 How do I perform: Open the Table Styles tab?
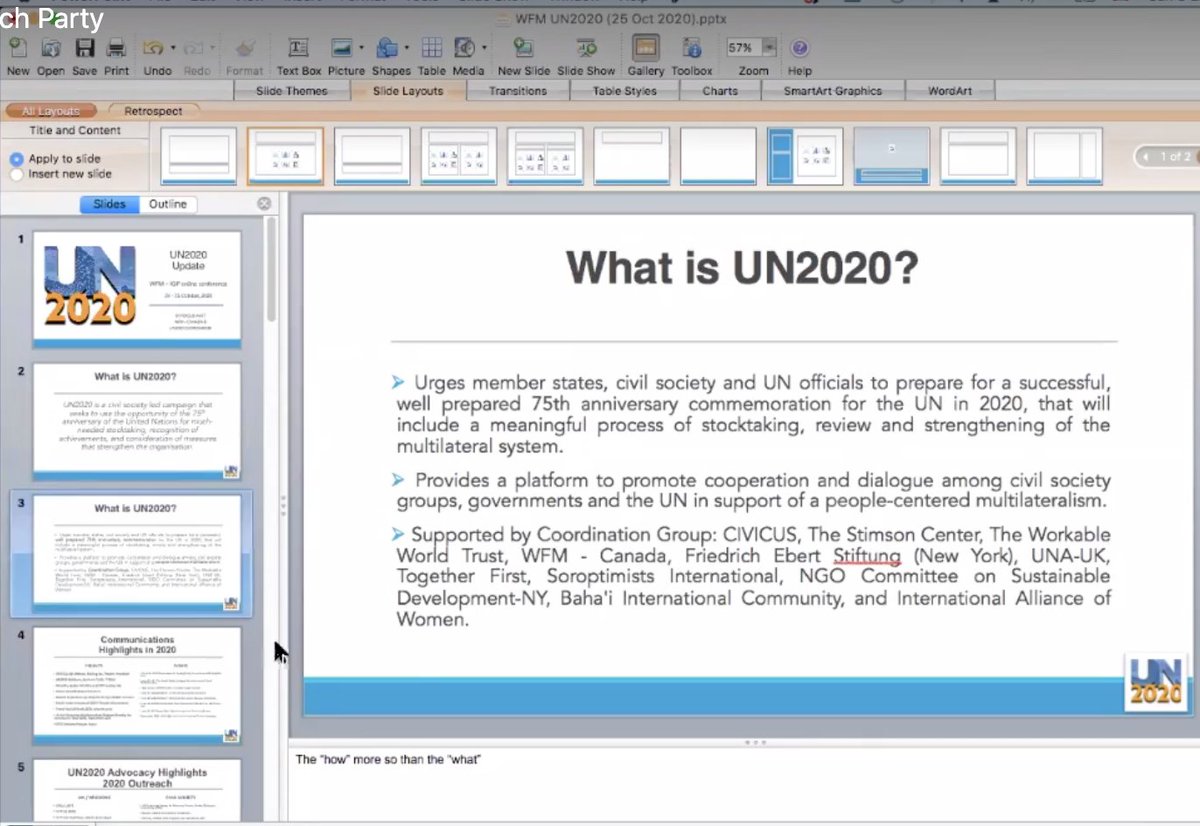pos(625,91)
